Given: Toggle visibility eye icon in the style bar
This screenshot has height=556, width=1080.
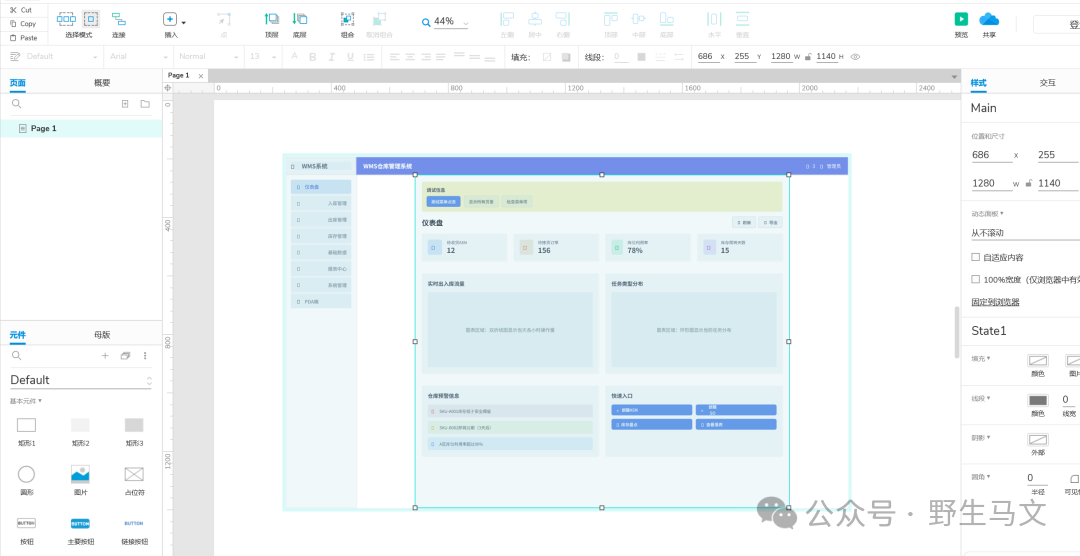Looking at the screenshot, I should (855, 57).
